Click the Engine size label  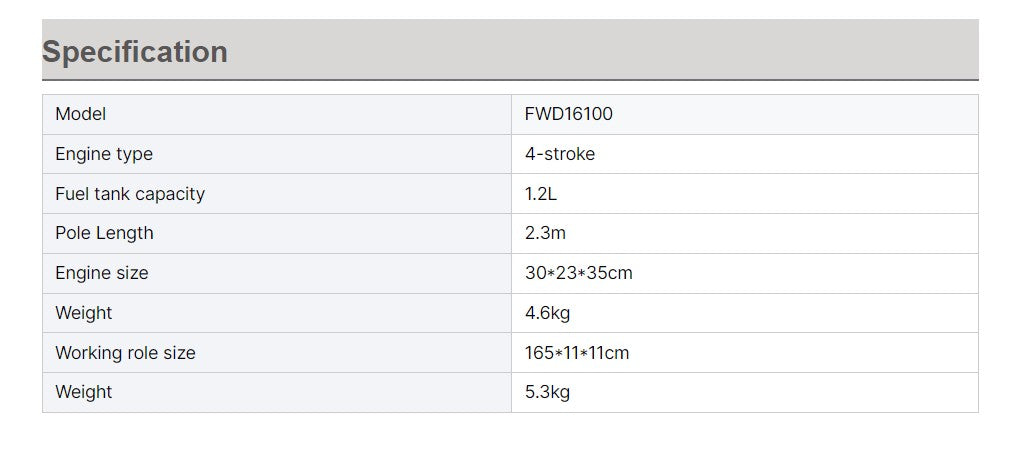tap(101, 273)
